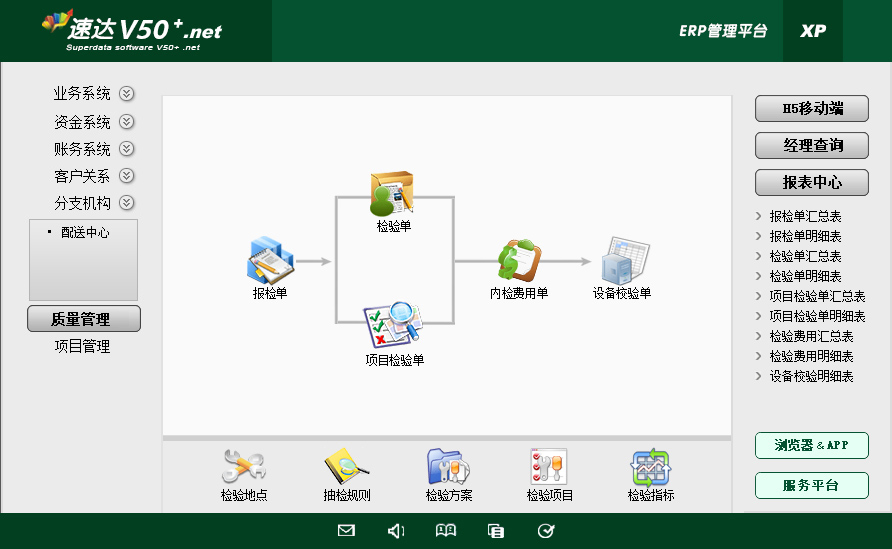Select 账务系统 in the left menu
This screenshot has width=892, height=549.
tap(82, 148)
